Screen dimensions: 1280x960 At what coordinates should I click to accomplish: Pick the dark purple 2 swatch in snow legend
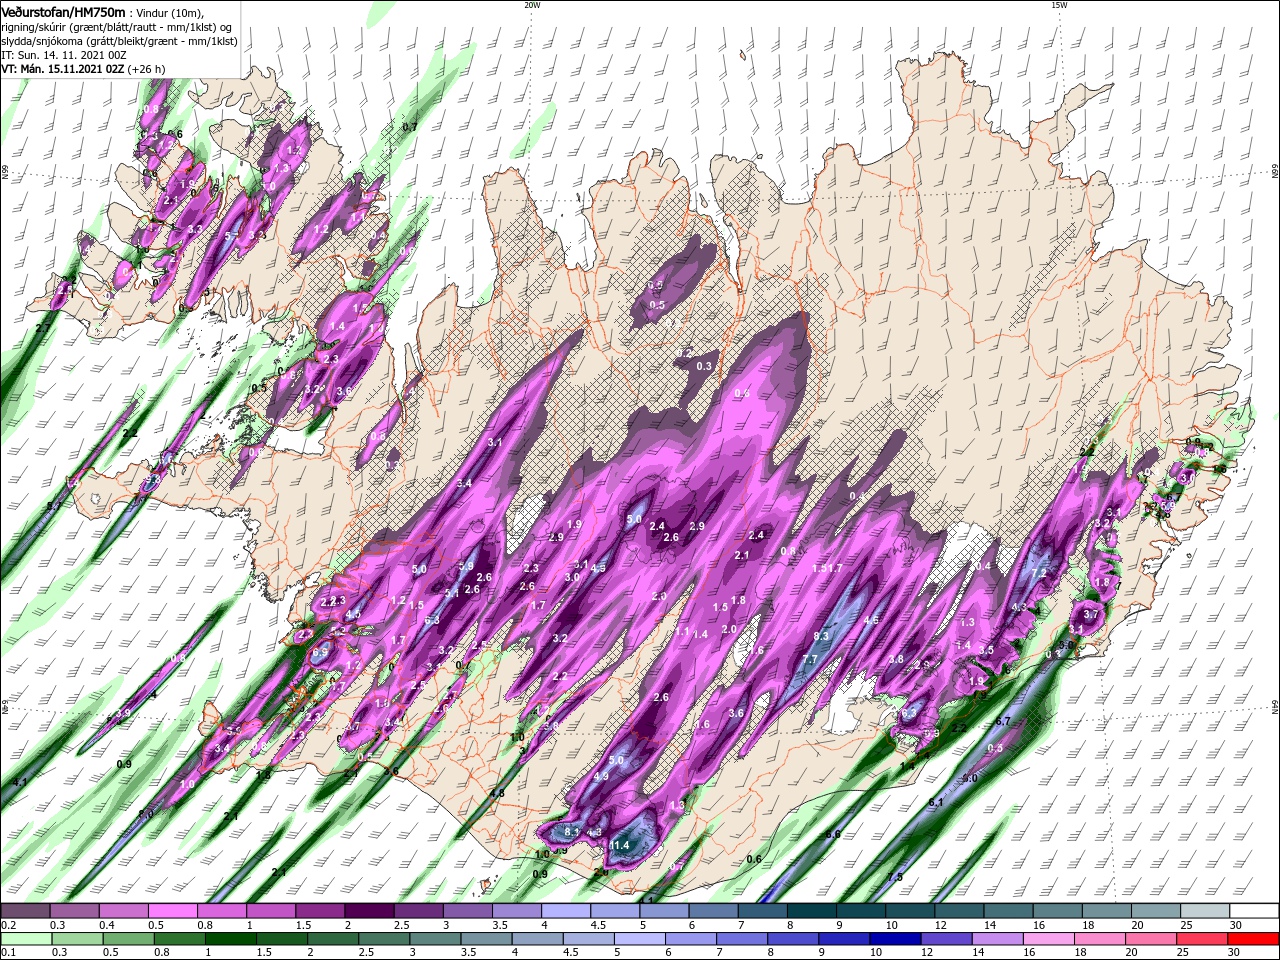pos(368,911)
